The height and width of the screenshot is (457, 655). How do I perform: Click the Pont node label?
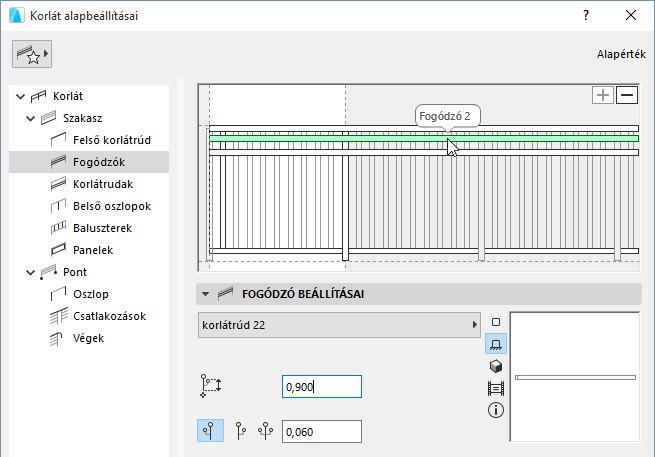(75, 272)
